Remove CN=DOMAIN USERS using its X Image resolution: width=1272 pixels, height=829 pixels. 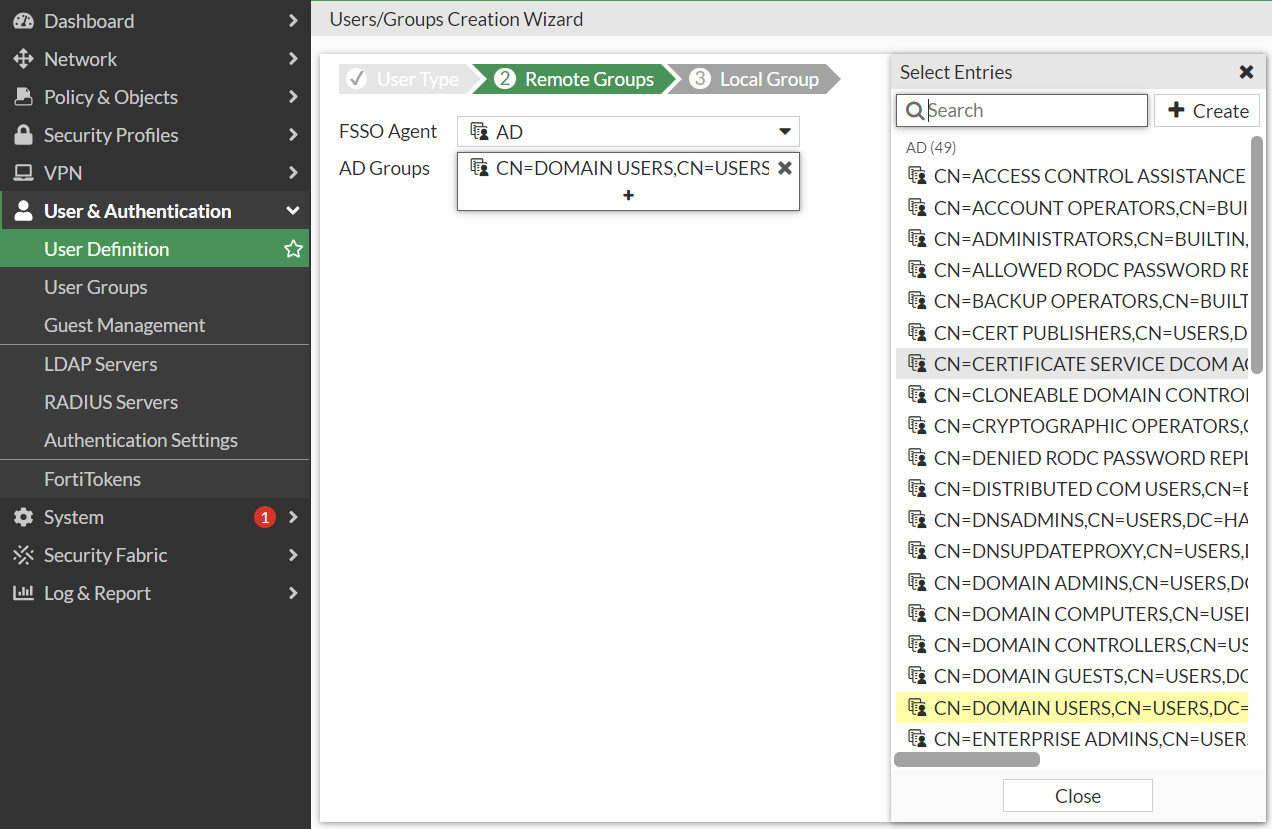[x=785, y=167]
